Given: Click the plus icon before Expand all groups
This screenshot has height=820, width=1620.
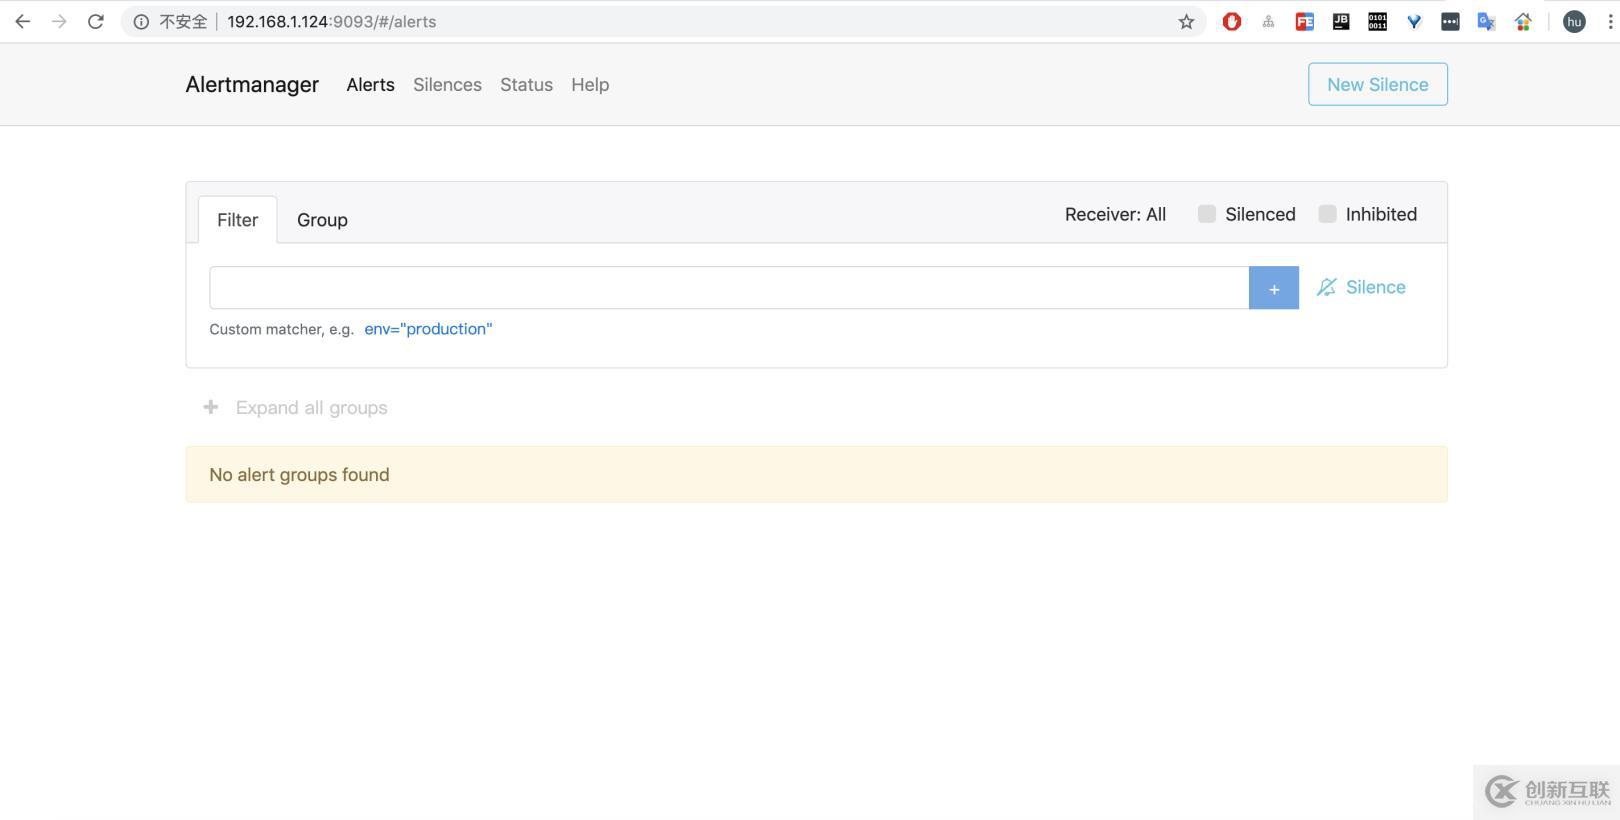Looking at the screenshot, I should click(211, 407).
